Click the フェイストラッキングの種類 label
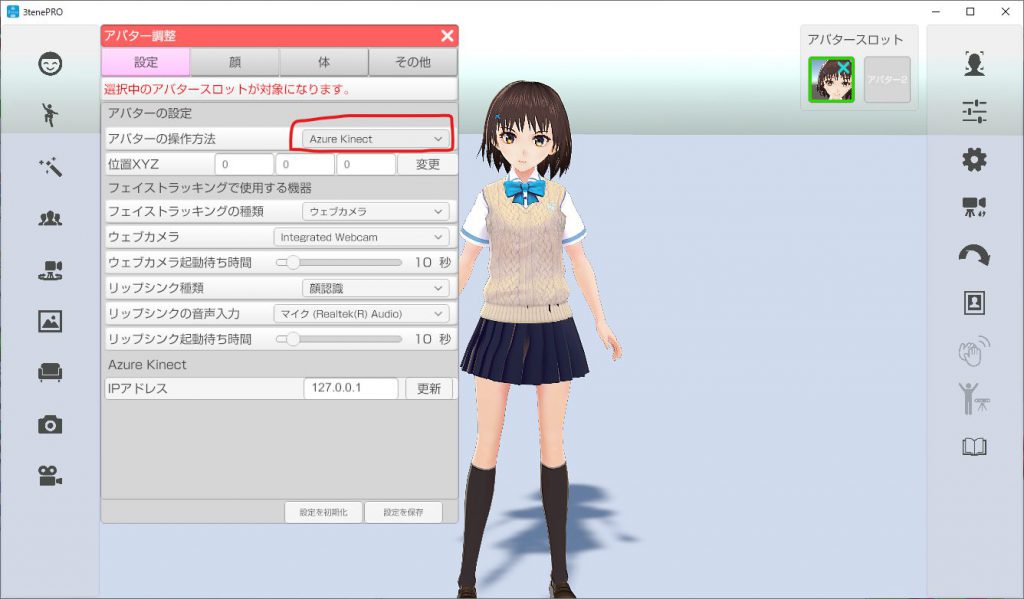This screenshot has height=599, width=1024. [185, 212]
